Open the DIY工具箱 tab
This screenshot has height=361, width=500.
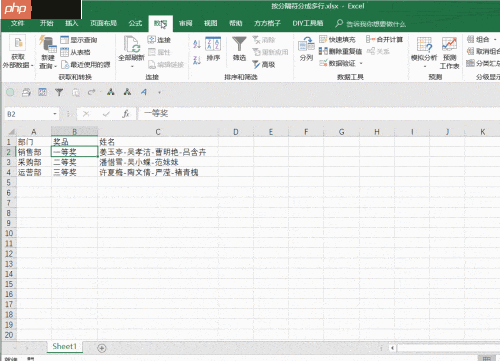(x=308, y=23)
